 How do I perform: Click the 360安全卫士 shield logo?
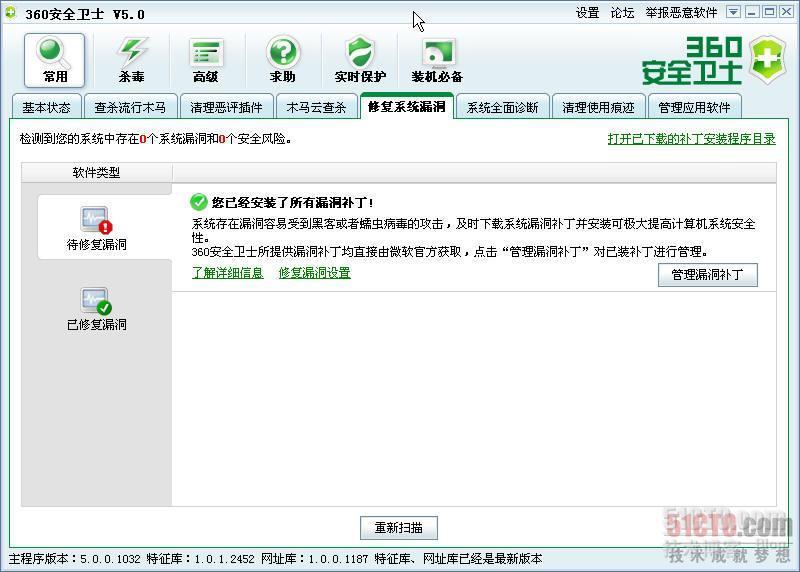tap(768, 60)
